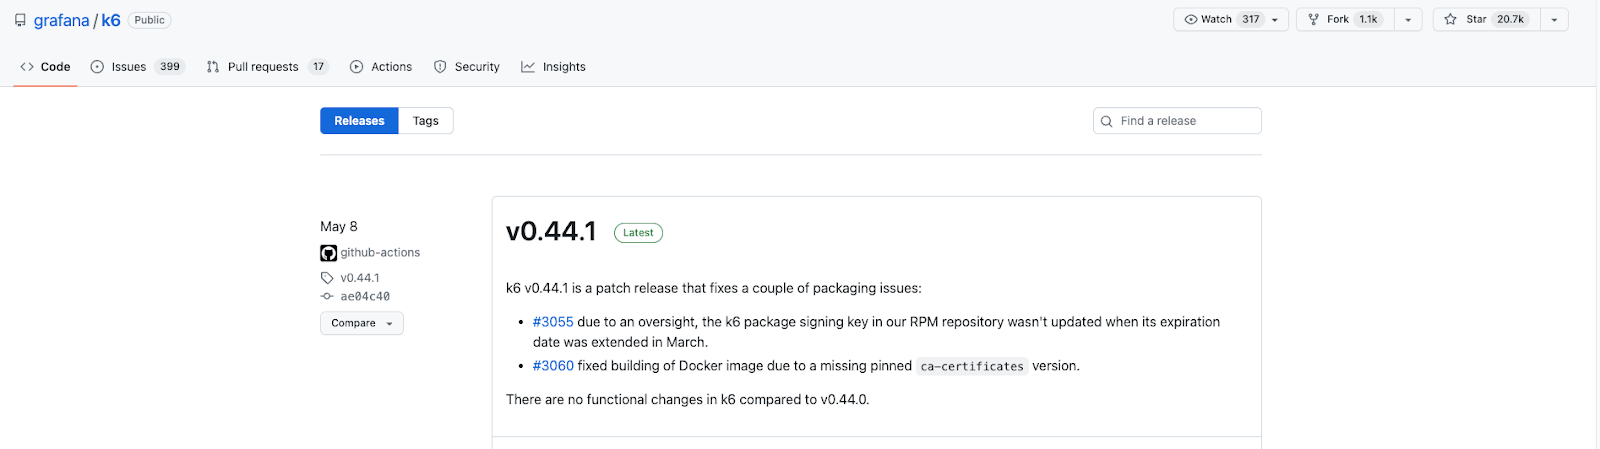Viewport: 1600px width, 449px height.
Task: Click the eye icon on Watch
Action: click(x=1191, y=19)
